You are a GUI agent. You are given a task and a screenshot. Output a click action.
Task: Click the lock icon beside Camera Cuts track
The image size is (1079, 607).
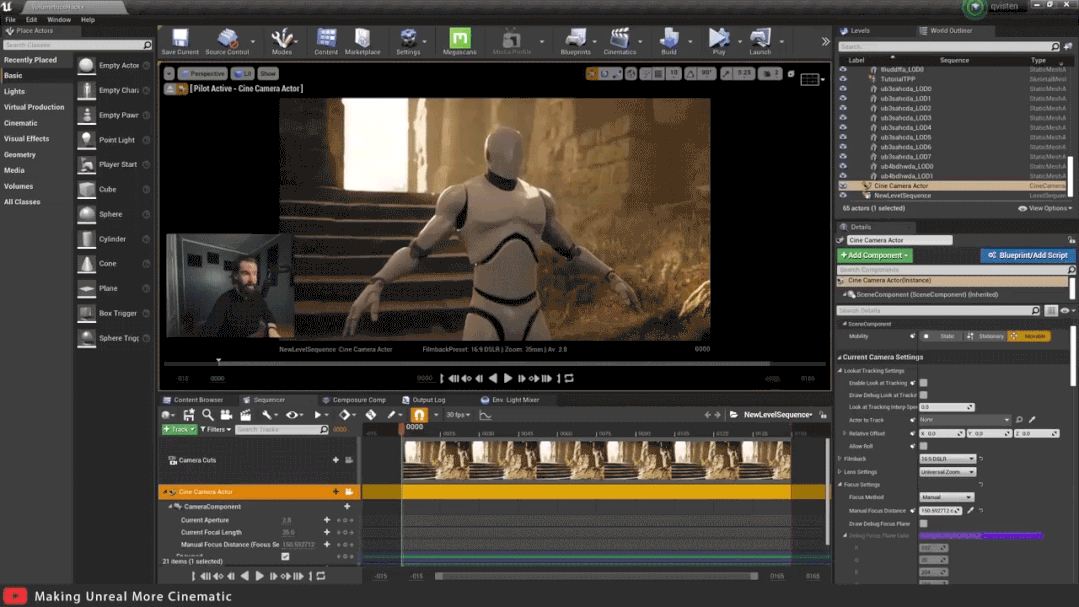coord(349,460)
